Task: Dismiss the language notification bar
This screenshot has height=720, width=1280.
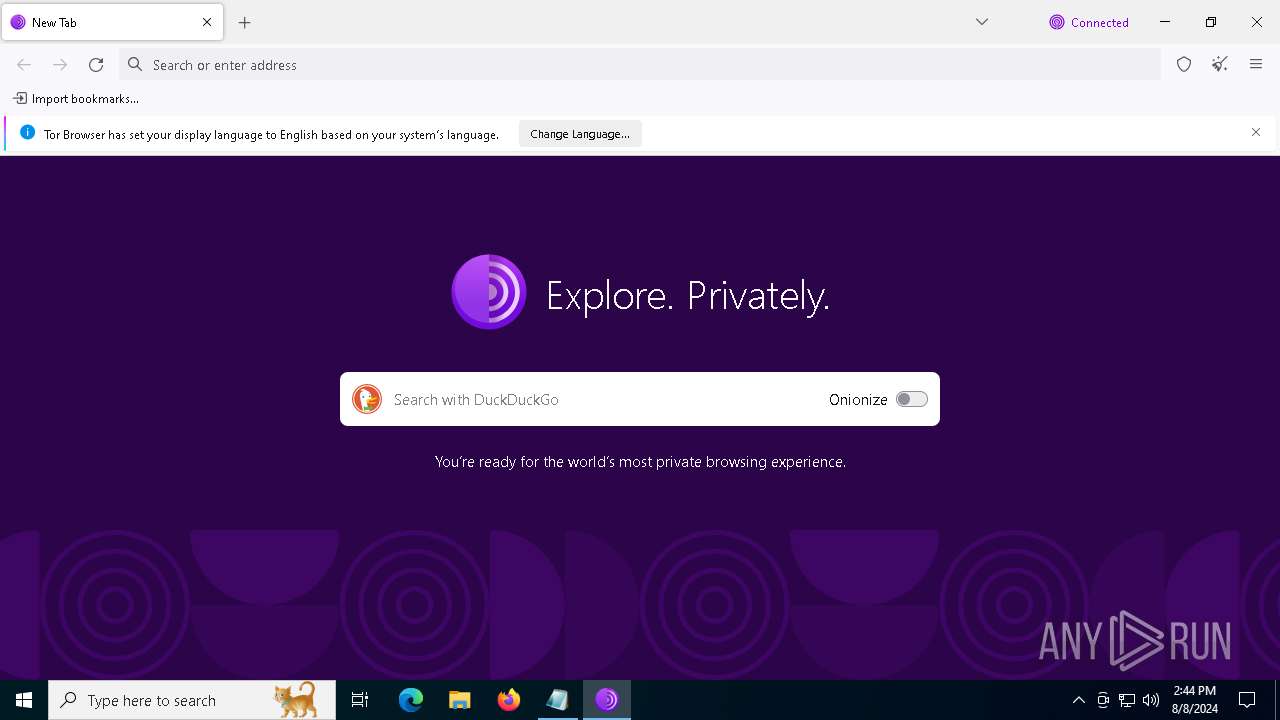Action: (x=1256, y=132)
